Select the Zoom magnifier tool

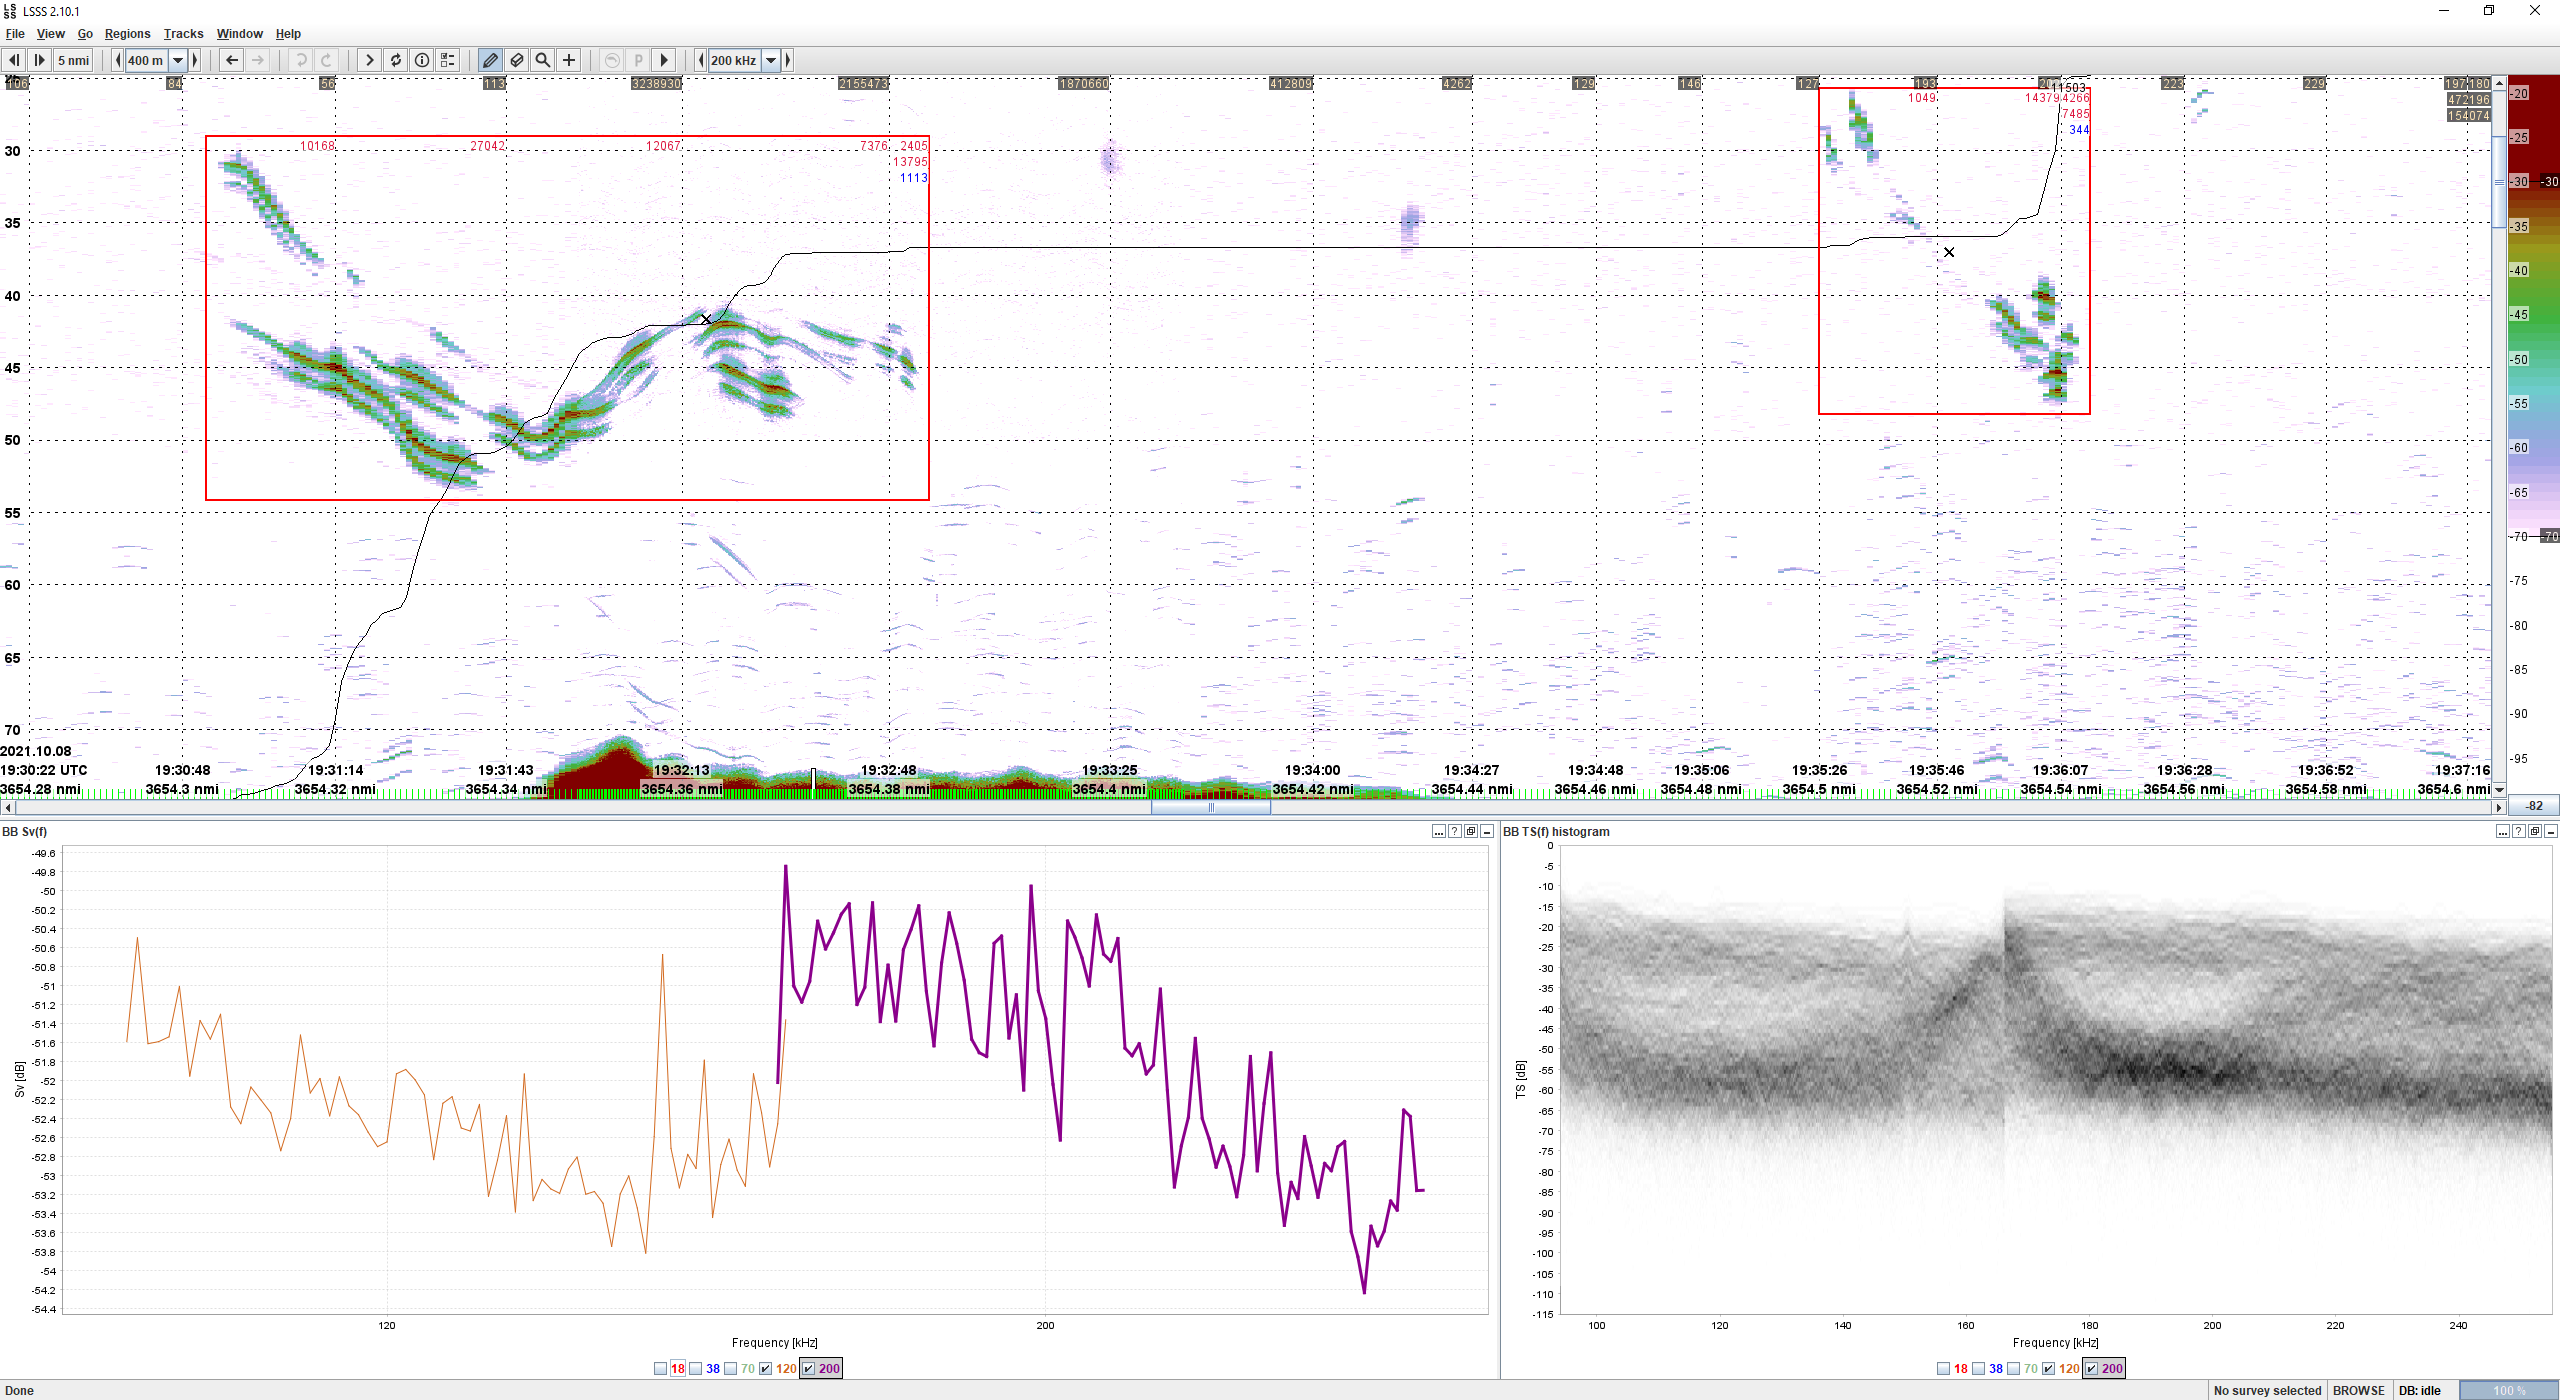(x=542, y=59)
